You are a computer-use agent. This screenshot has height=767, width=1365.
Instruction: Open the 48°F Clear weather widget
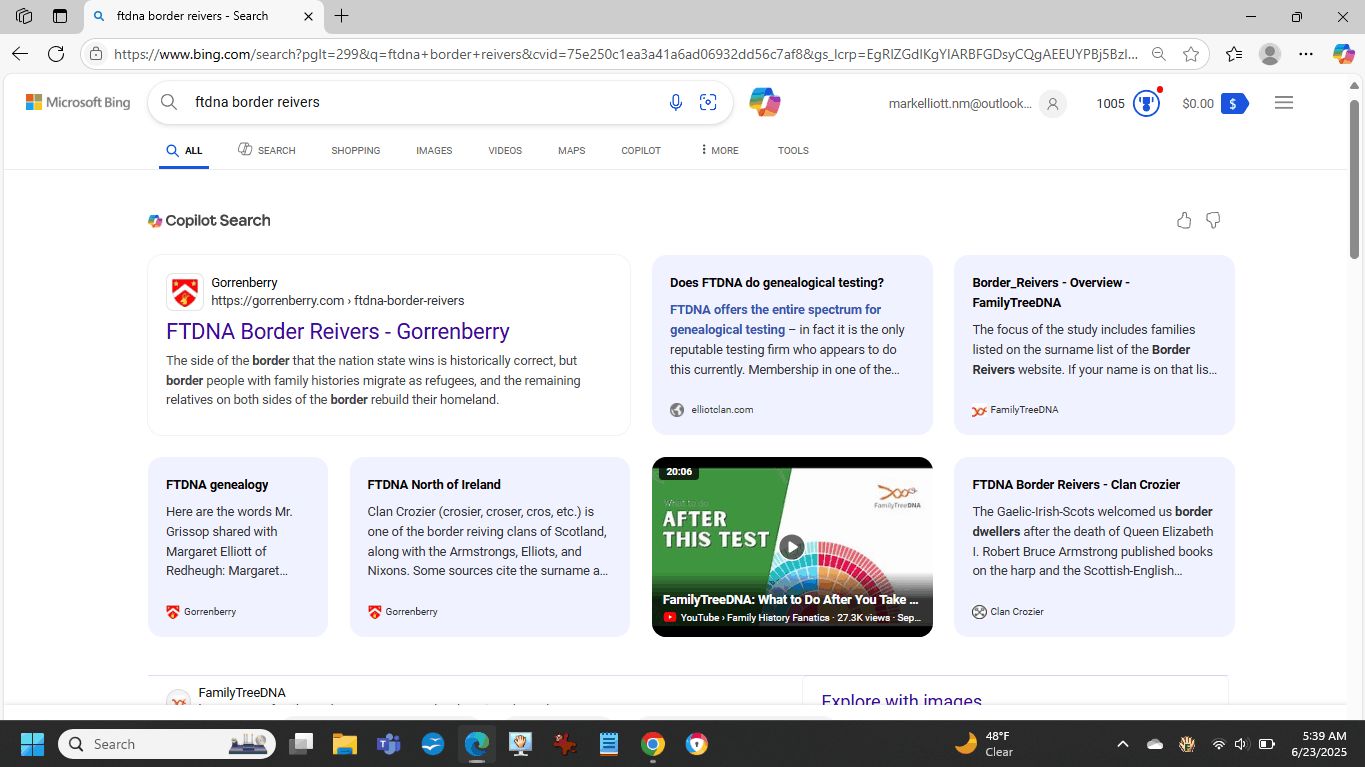tap(984, 744)
